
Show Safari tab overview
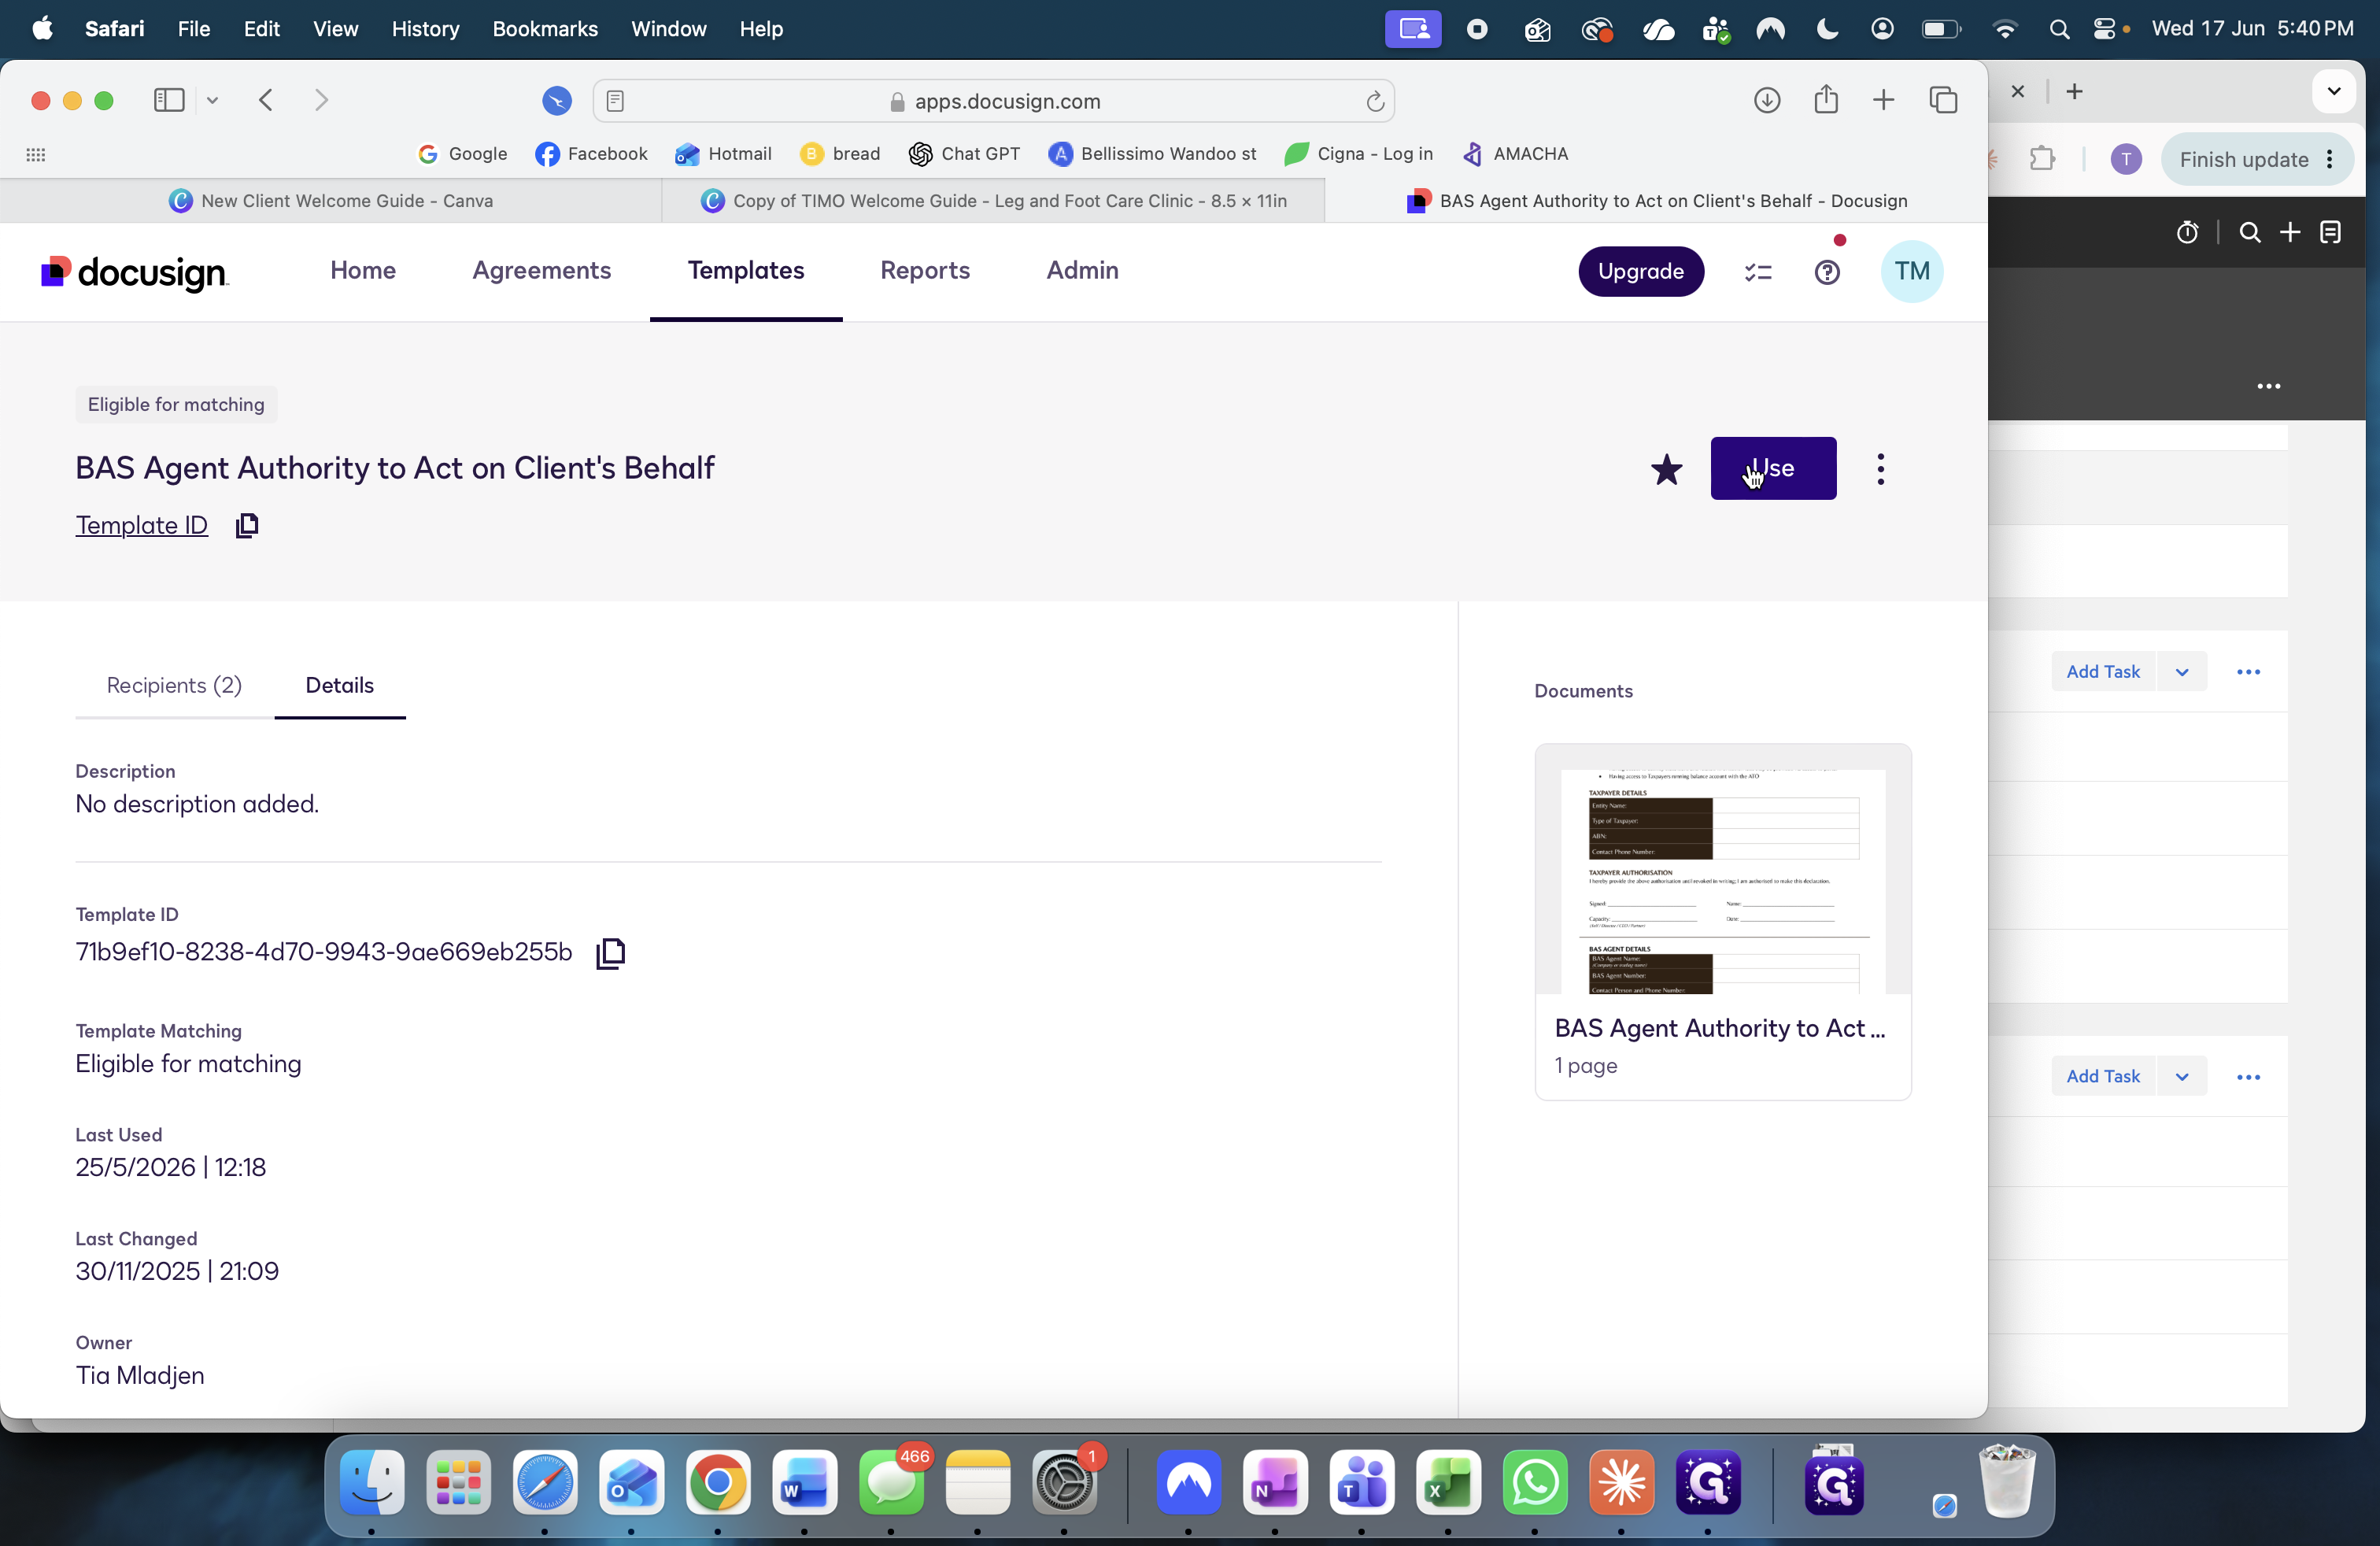(1943, 100)
